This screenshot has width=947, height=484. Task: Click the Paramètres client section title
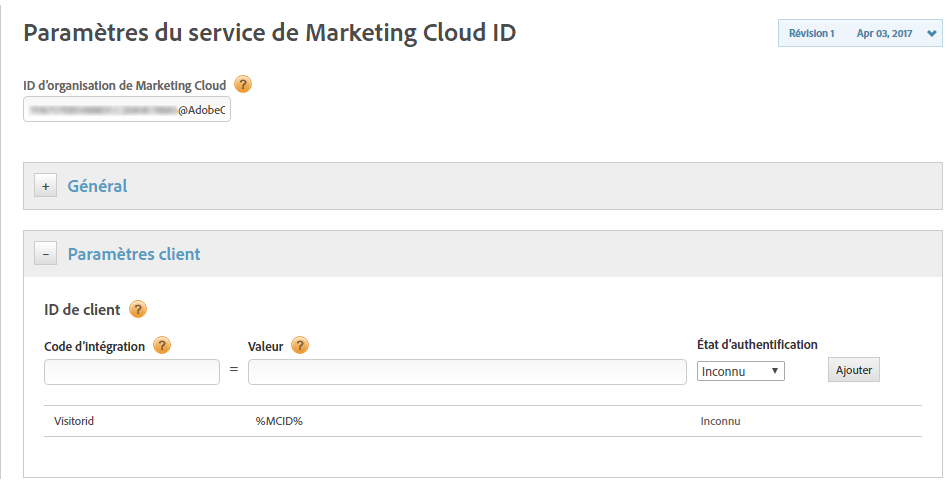(134, 254)
